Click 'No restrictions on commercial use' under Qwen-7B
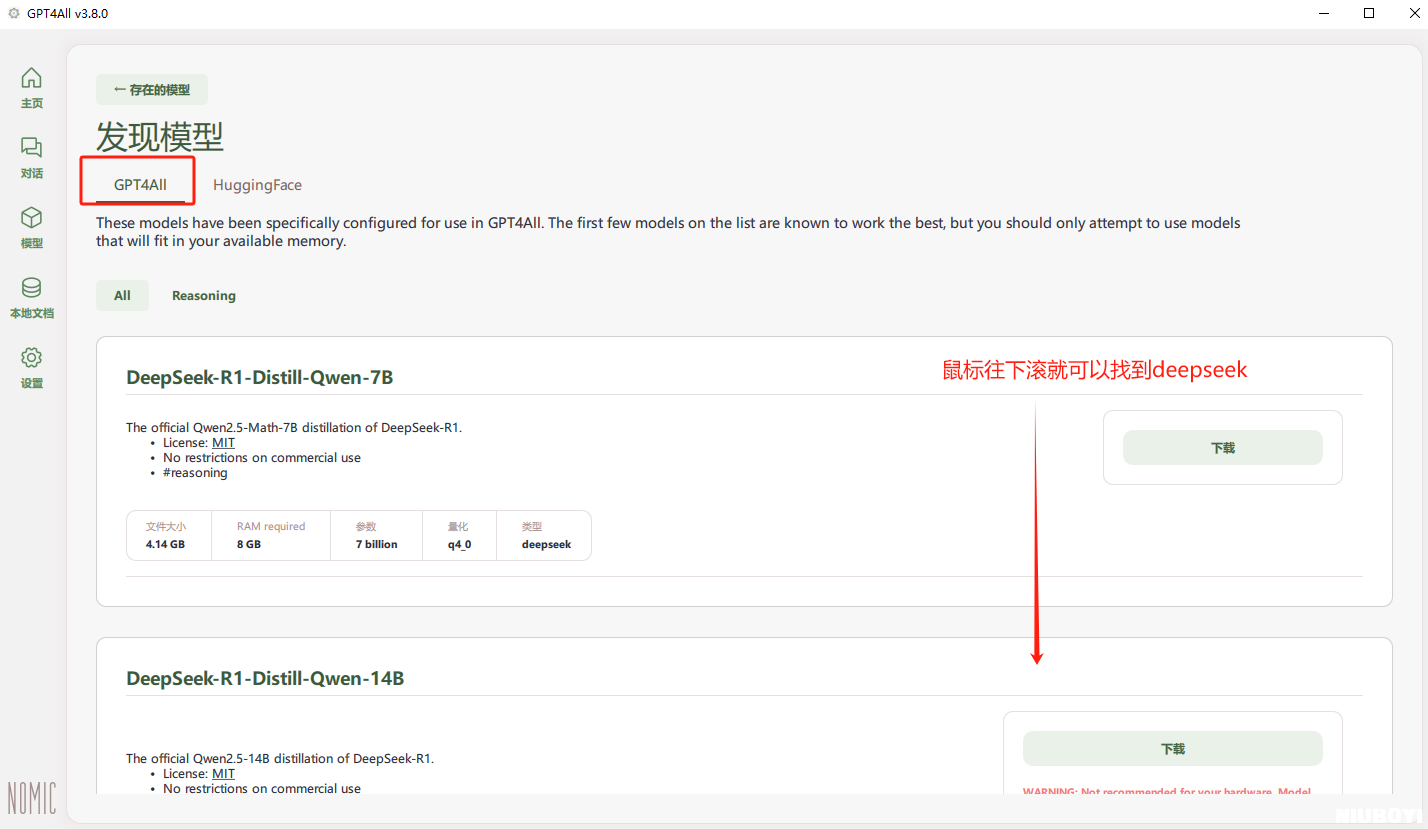The width and height of the screenshot is (1428, 829). [x=262, y=457]
